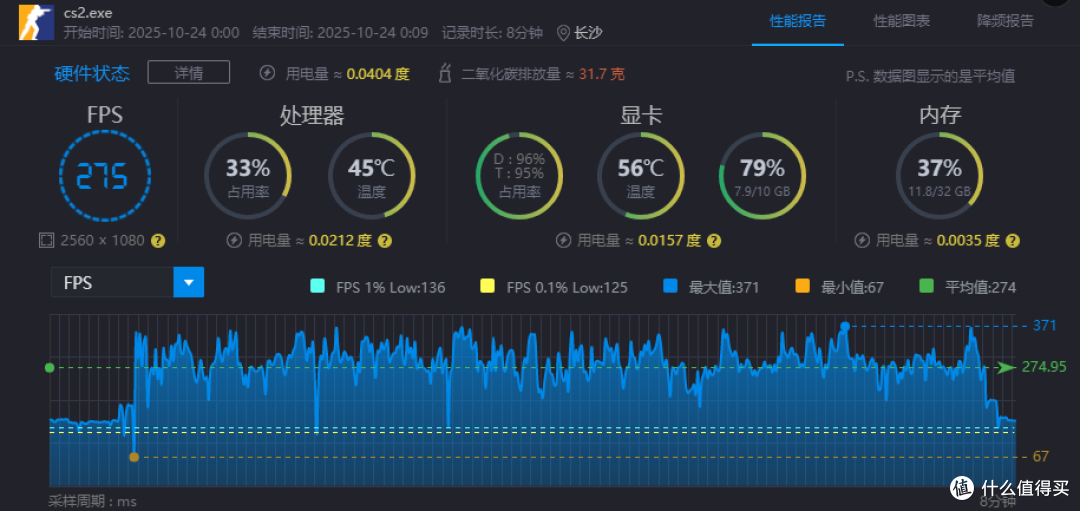Image resolution: width=1080 pixels, height=511 pixels.
Task: Click lightning icon under the 显卡 section
Action: click(x=563, y=240)
